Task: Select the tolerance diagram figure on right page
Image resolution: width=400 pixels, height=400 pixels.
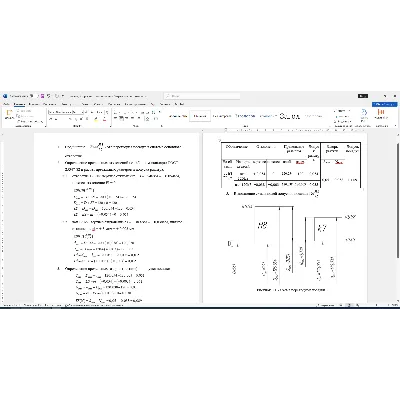Action: point(291,245)
